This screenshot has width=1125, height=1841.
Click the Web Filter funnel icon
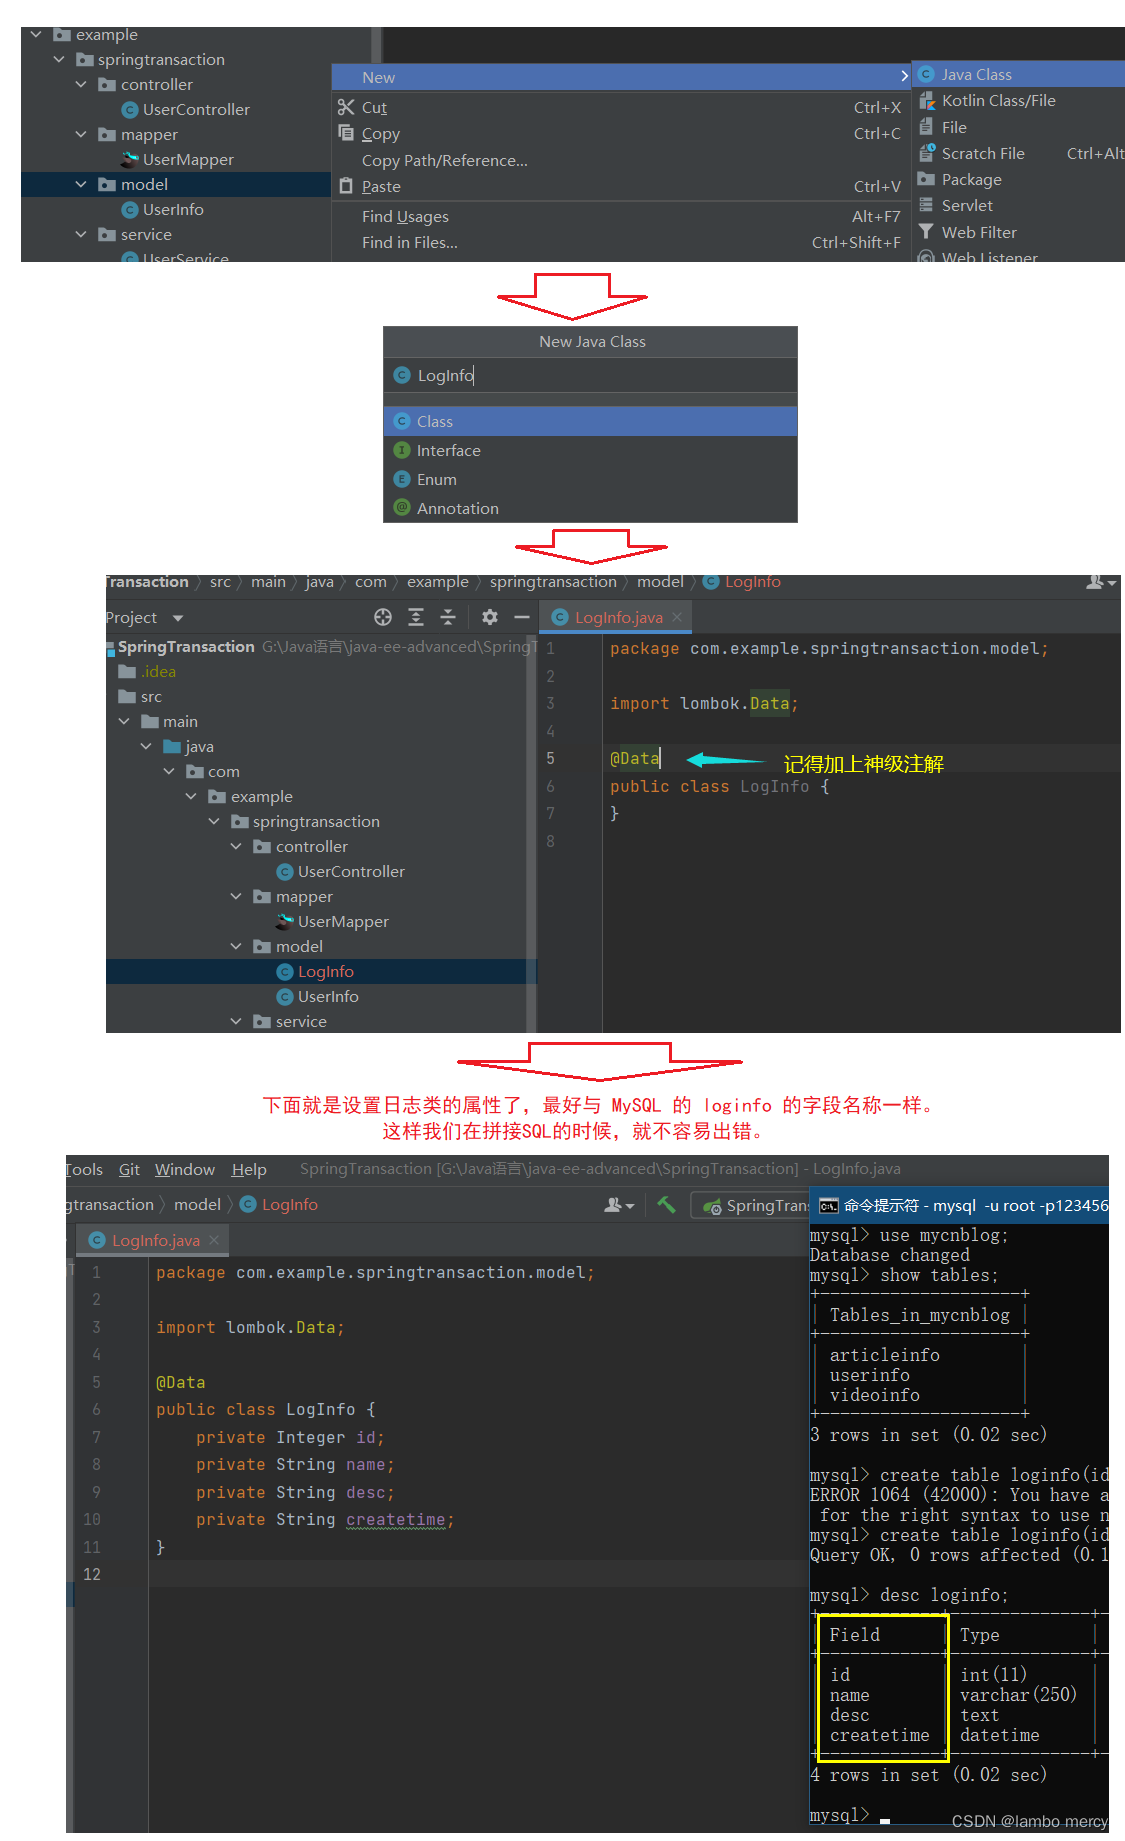point(926,232)
